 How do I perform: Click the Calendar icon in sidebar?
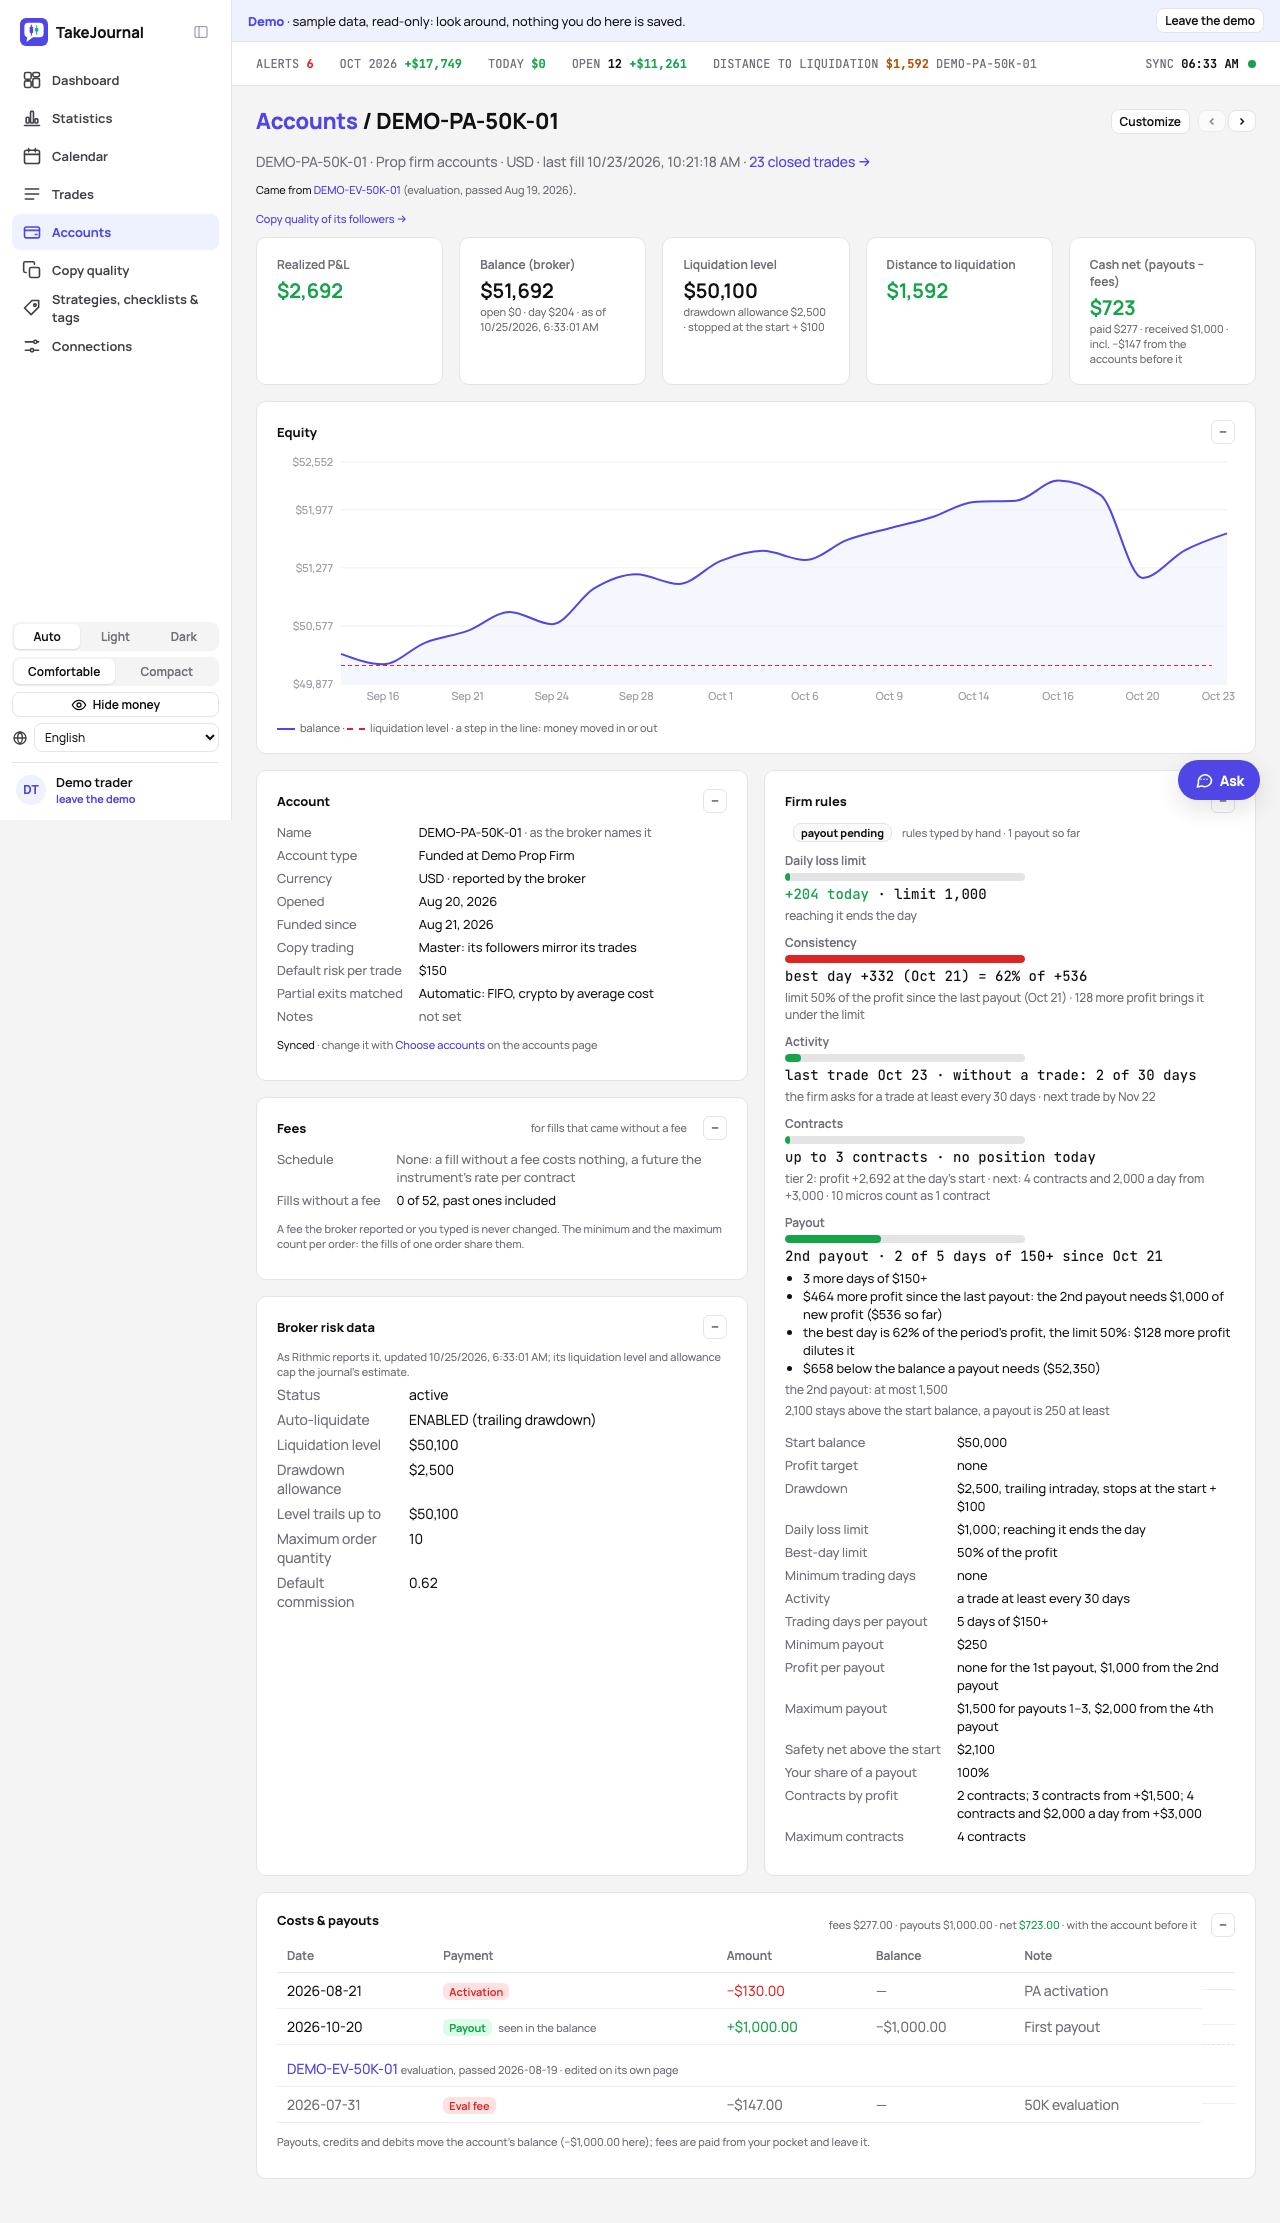pos(32,156)
